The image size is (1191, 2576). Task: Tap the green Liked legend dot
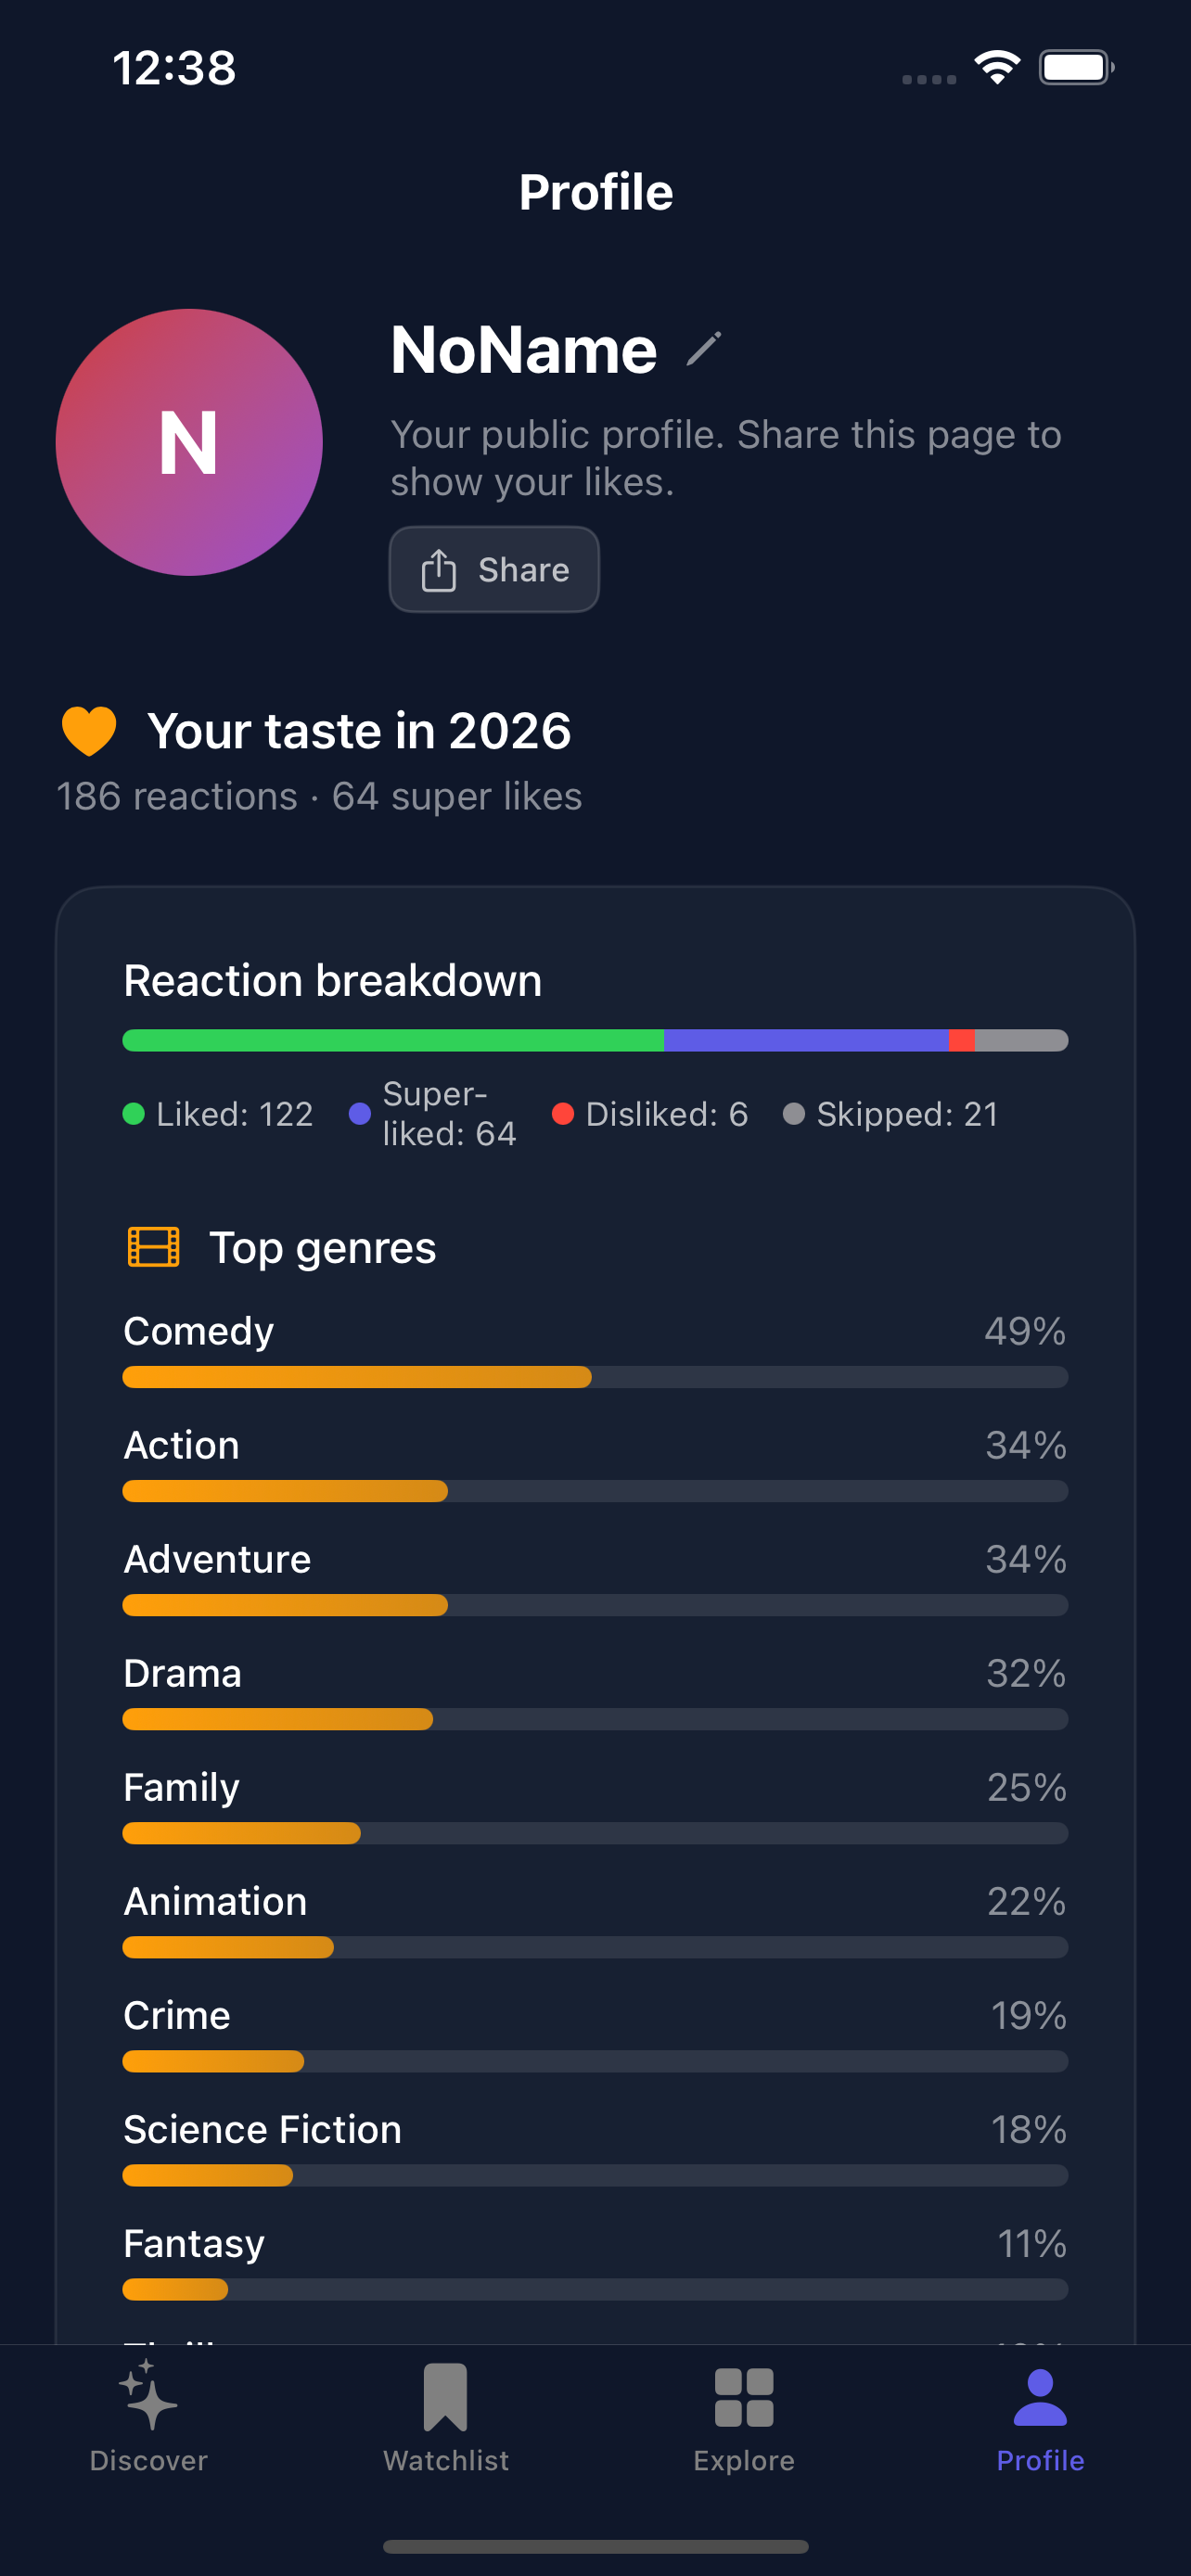[x=133, y=1114]
